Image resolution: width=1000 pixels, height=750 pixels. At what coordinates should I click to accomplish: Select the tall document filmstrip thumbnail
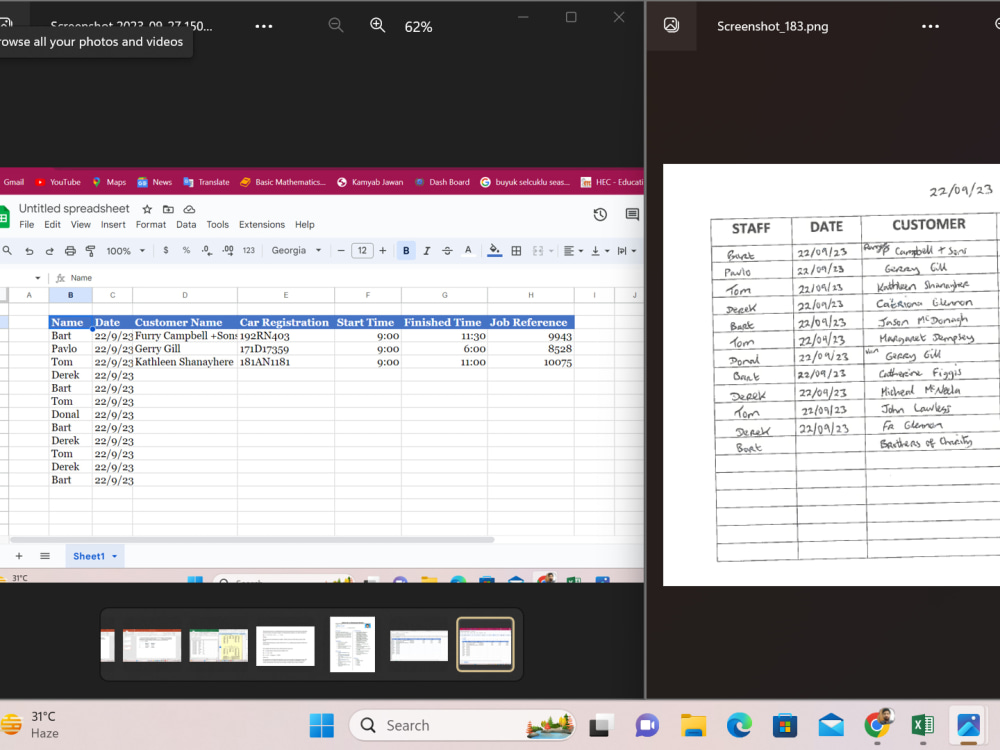pos(352,644)
